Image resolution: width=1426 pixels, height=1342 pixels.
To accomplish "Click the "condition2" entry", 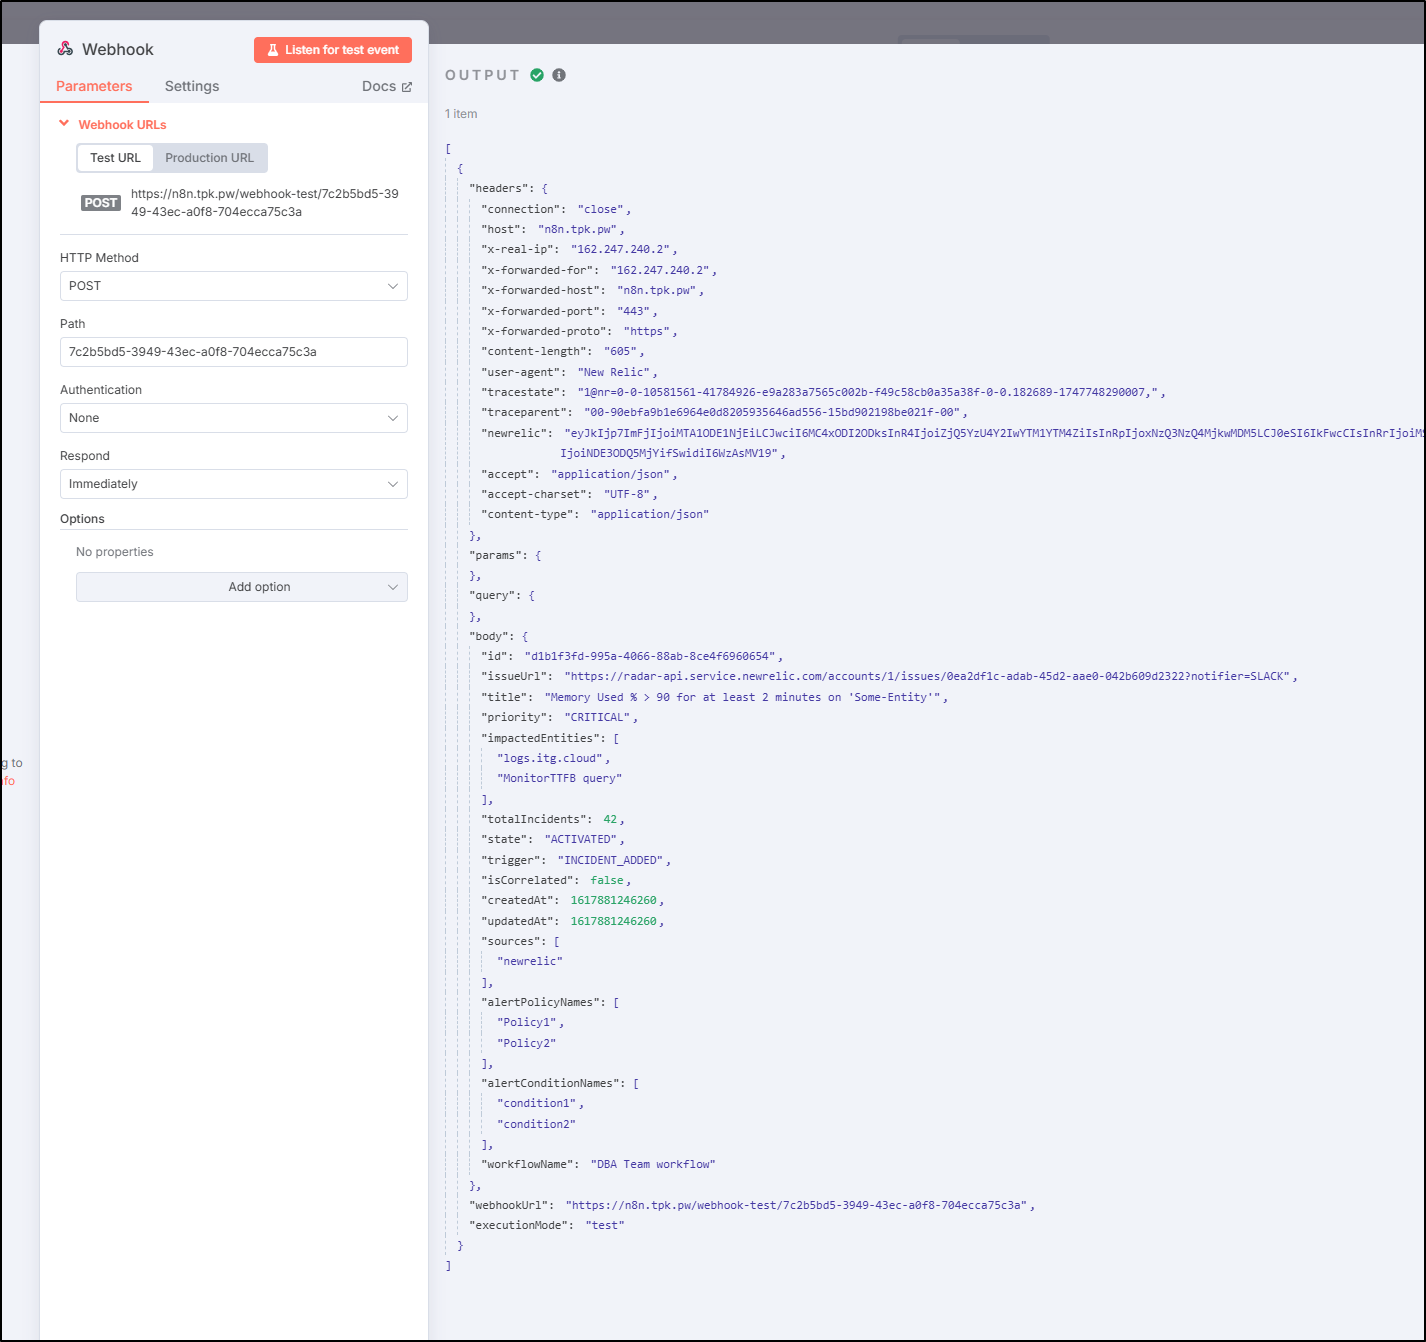I will (537, 1124).
